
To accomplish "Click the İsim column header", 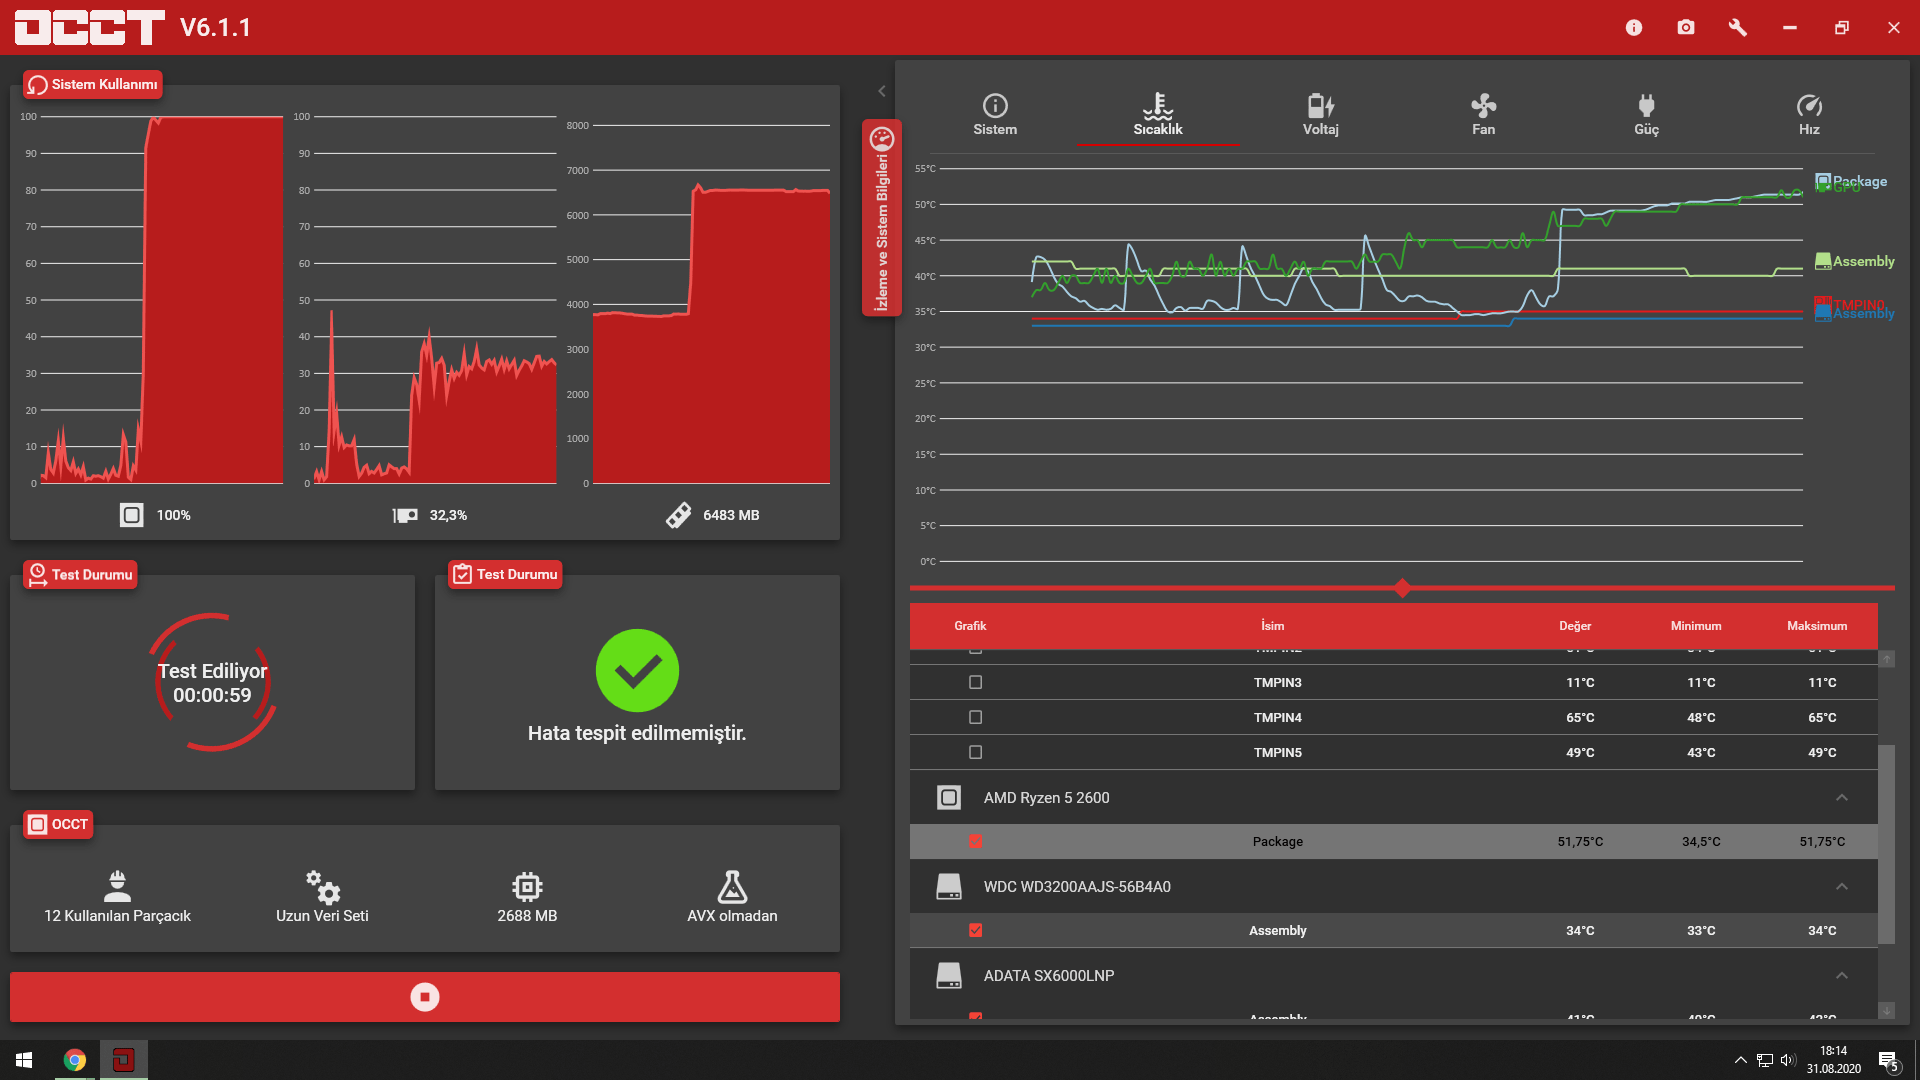I will tap(1272, 626).
